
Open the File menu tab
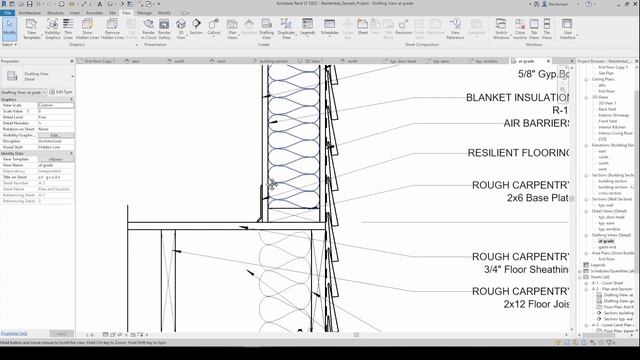pos(7,13)
